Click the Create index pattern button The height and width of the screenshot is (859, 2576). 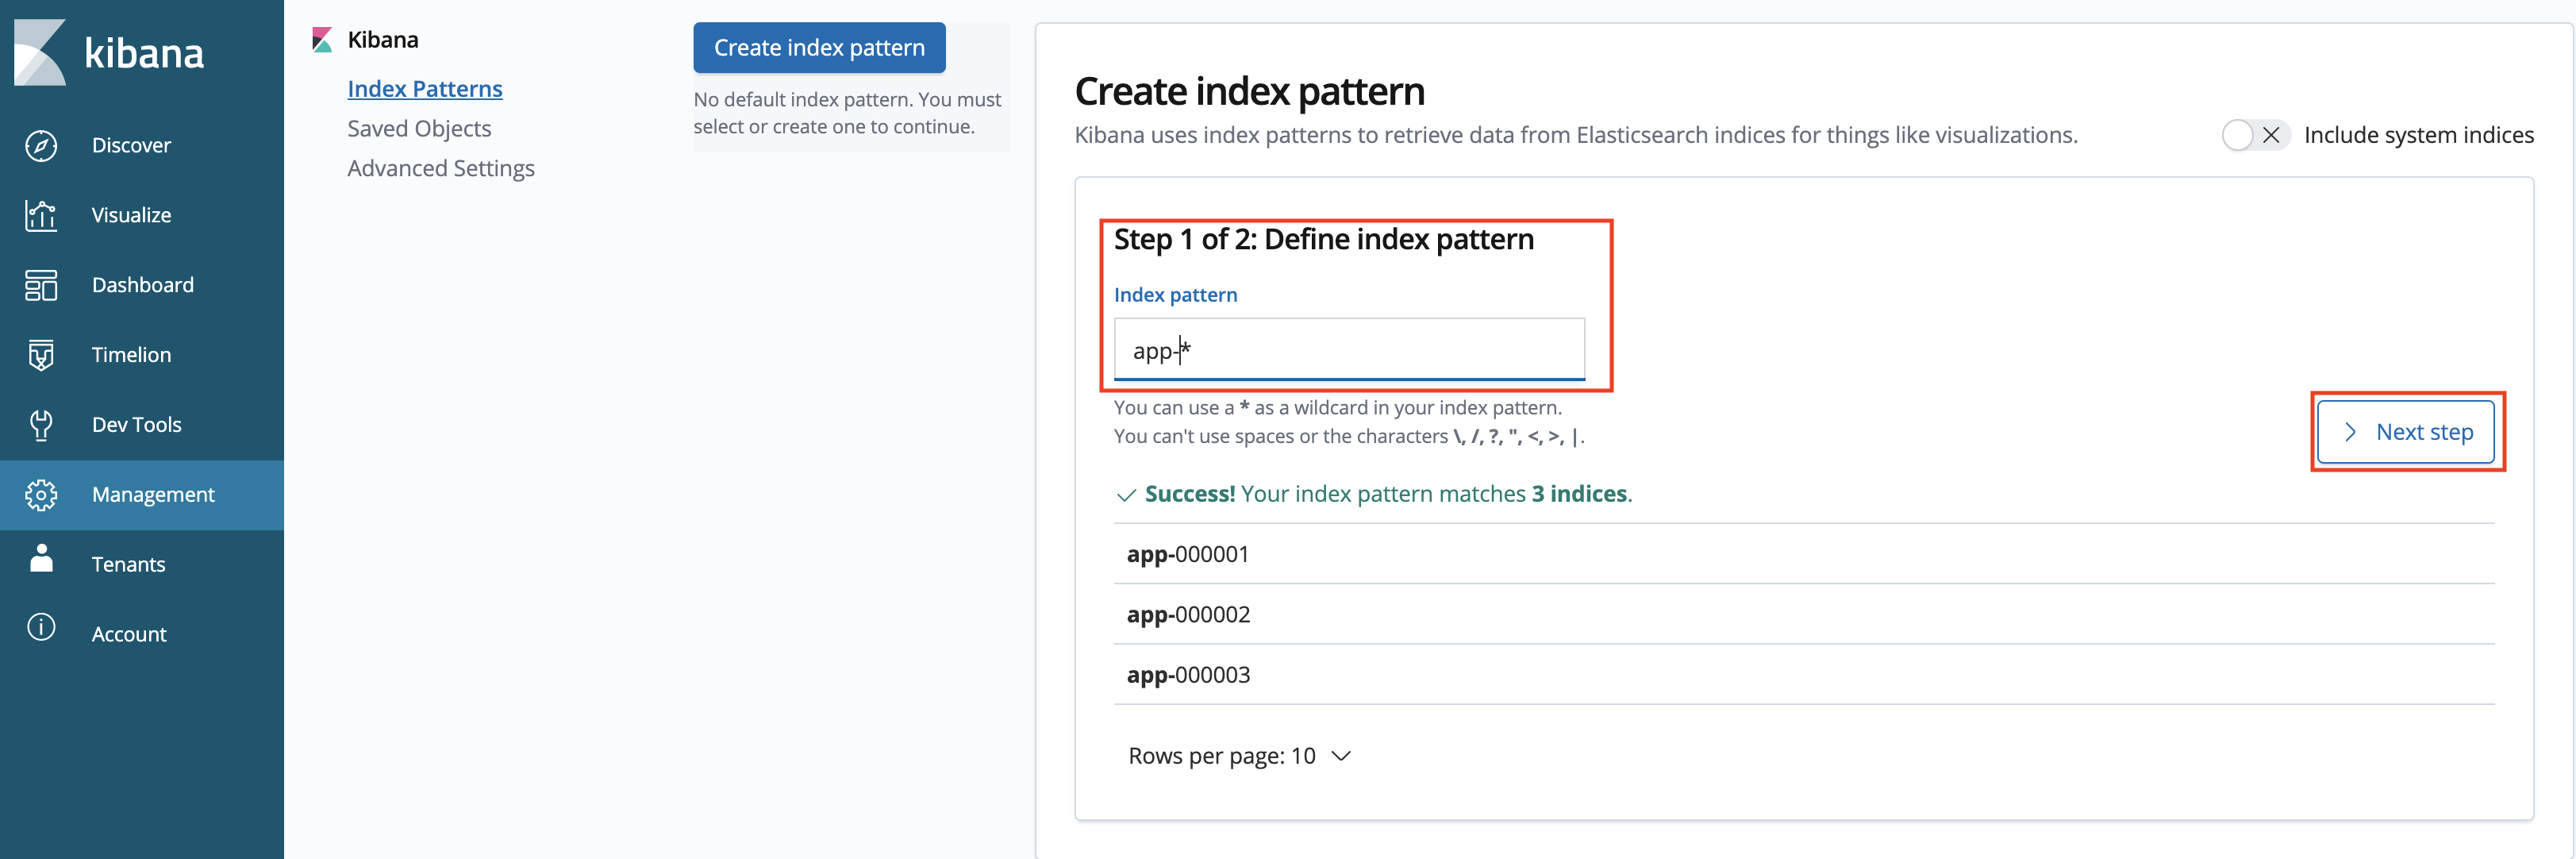point(819,48)
